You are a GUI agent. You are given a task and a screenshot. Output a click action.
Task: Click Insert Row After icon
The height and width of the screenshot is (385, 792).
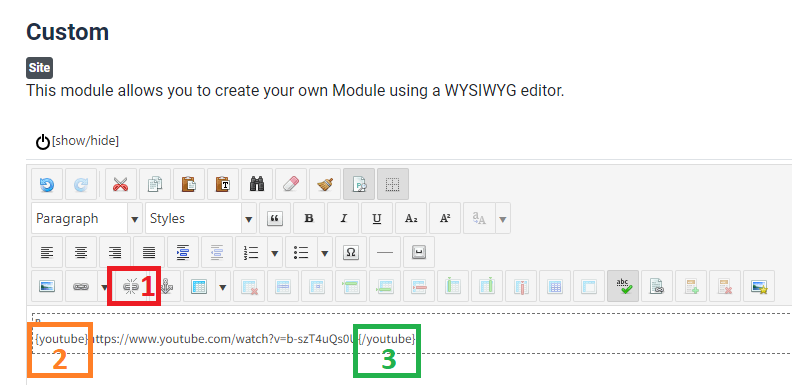[x=385, y=286]
